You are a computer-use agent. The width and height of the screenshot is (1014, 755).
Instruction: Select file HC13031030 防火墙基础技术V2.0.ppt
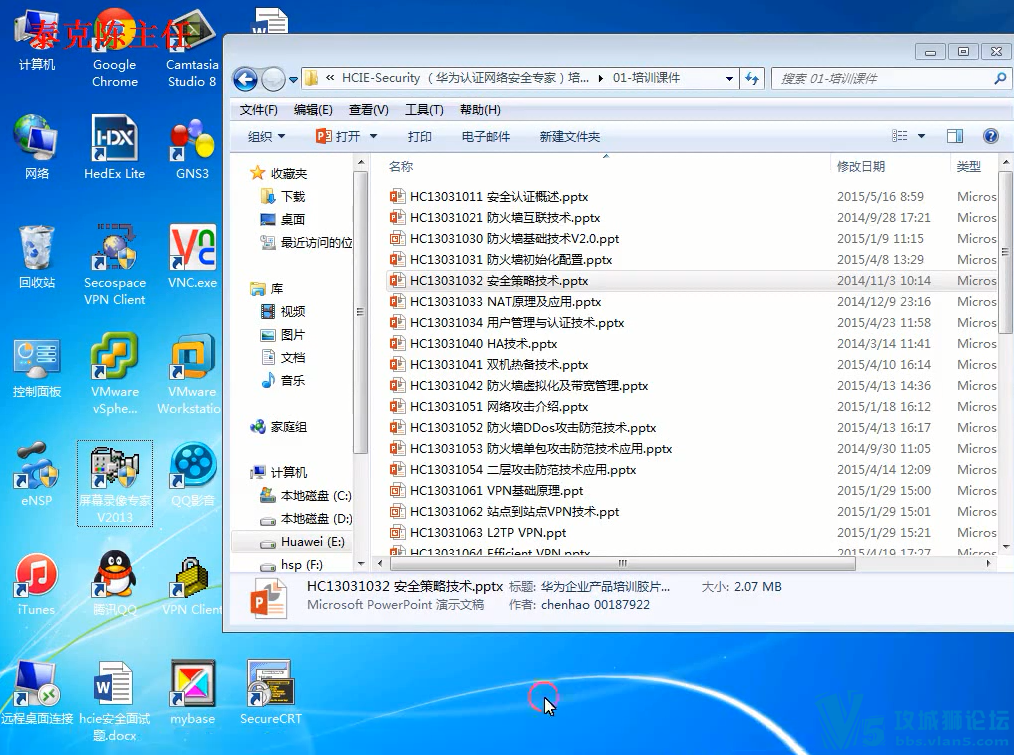[x=504, y=239]
